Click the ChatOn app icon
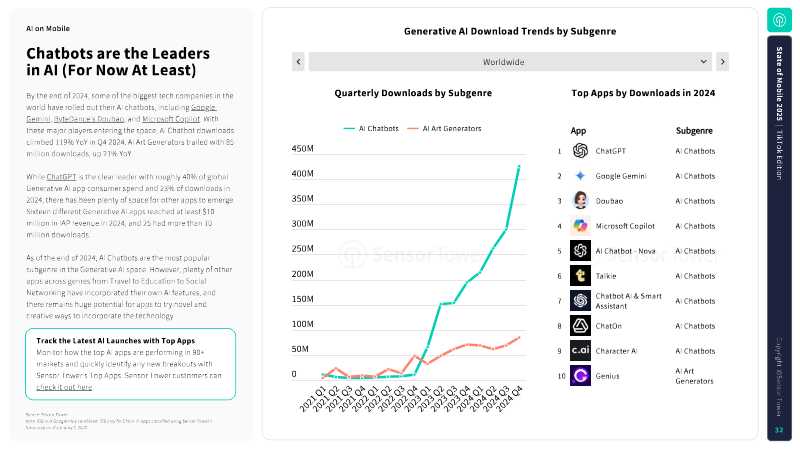The width and height of the screenshot is (800, 450). [580, 326]
